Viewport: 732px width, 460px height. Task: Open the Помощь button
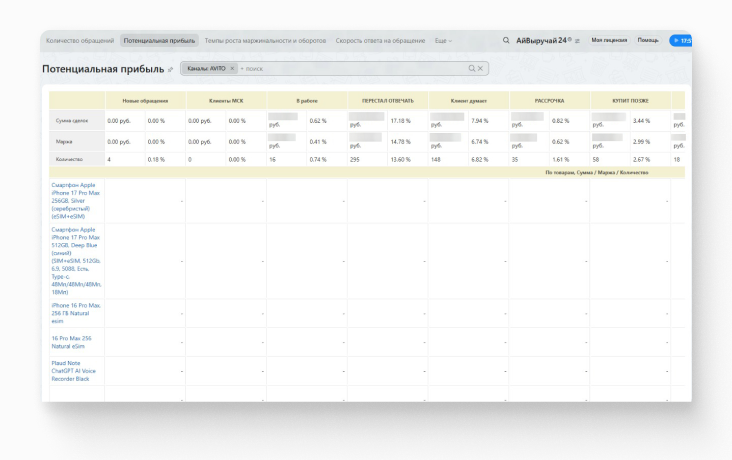[x=648, y=41]
